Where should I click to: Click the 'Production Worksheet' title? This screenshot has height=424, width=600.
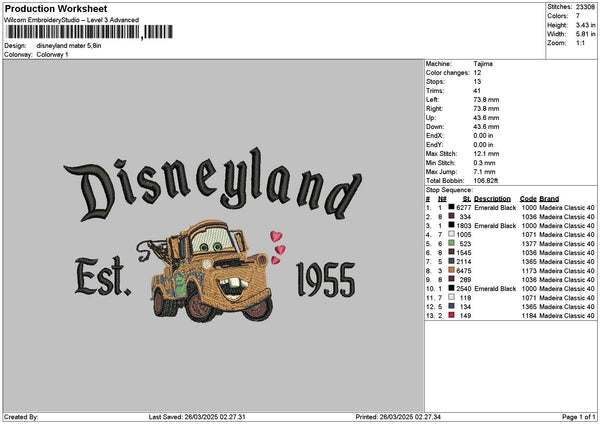pyautogui.click(x=56, y=8)
